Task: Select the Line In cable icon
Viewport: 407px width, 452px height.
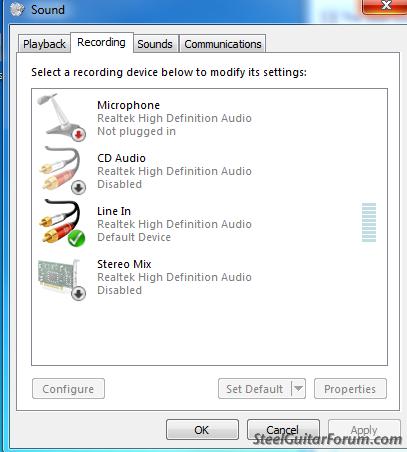Action: tap(62, 223)
